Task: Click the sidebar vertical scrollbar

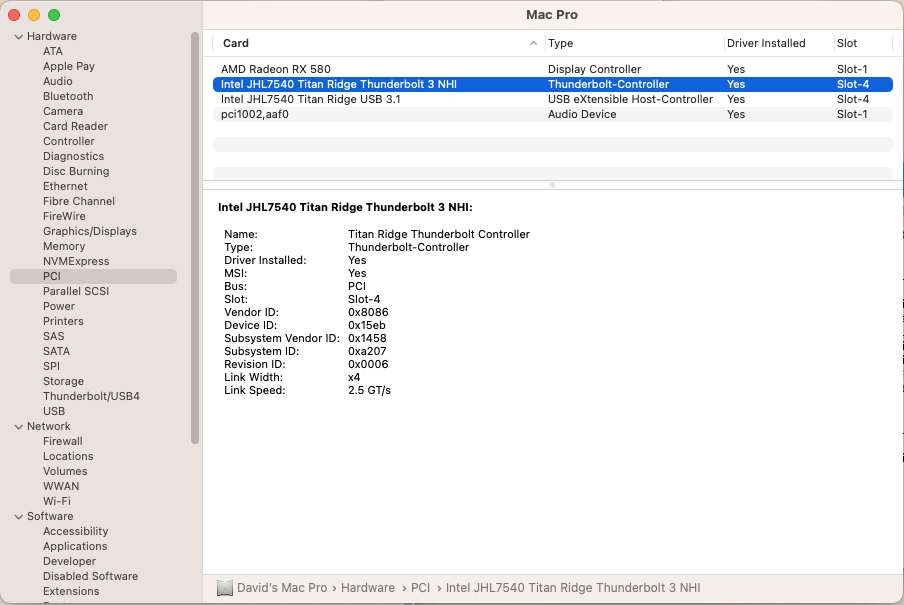Action: pos(195,238)
